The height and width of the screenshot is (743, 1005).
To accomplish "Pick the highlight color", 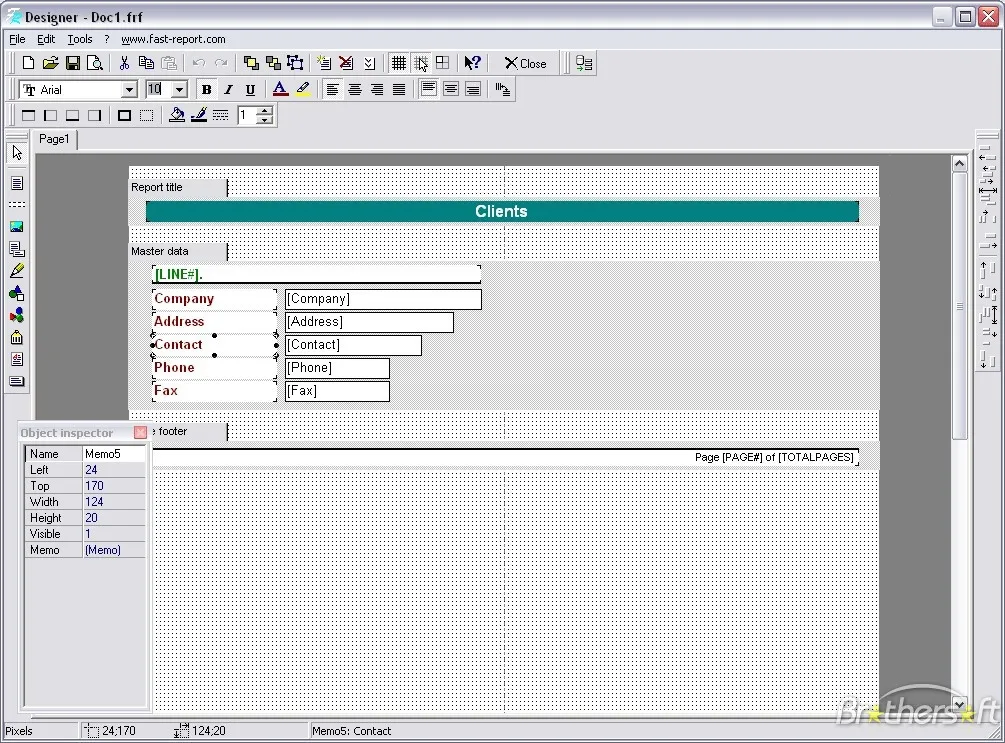I will [x=303, y=90].
